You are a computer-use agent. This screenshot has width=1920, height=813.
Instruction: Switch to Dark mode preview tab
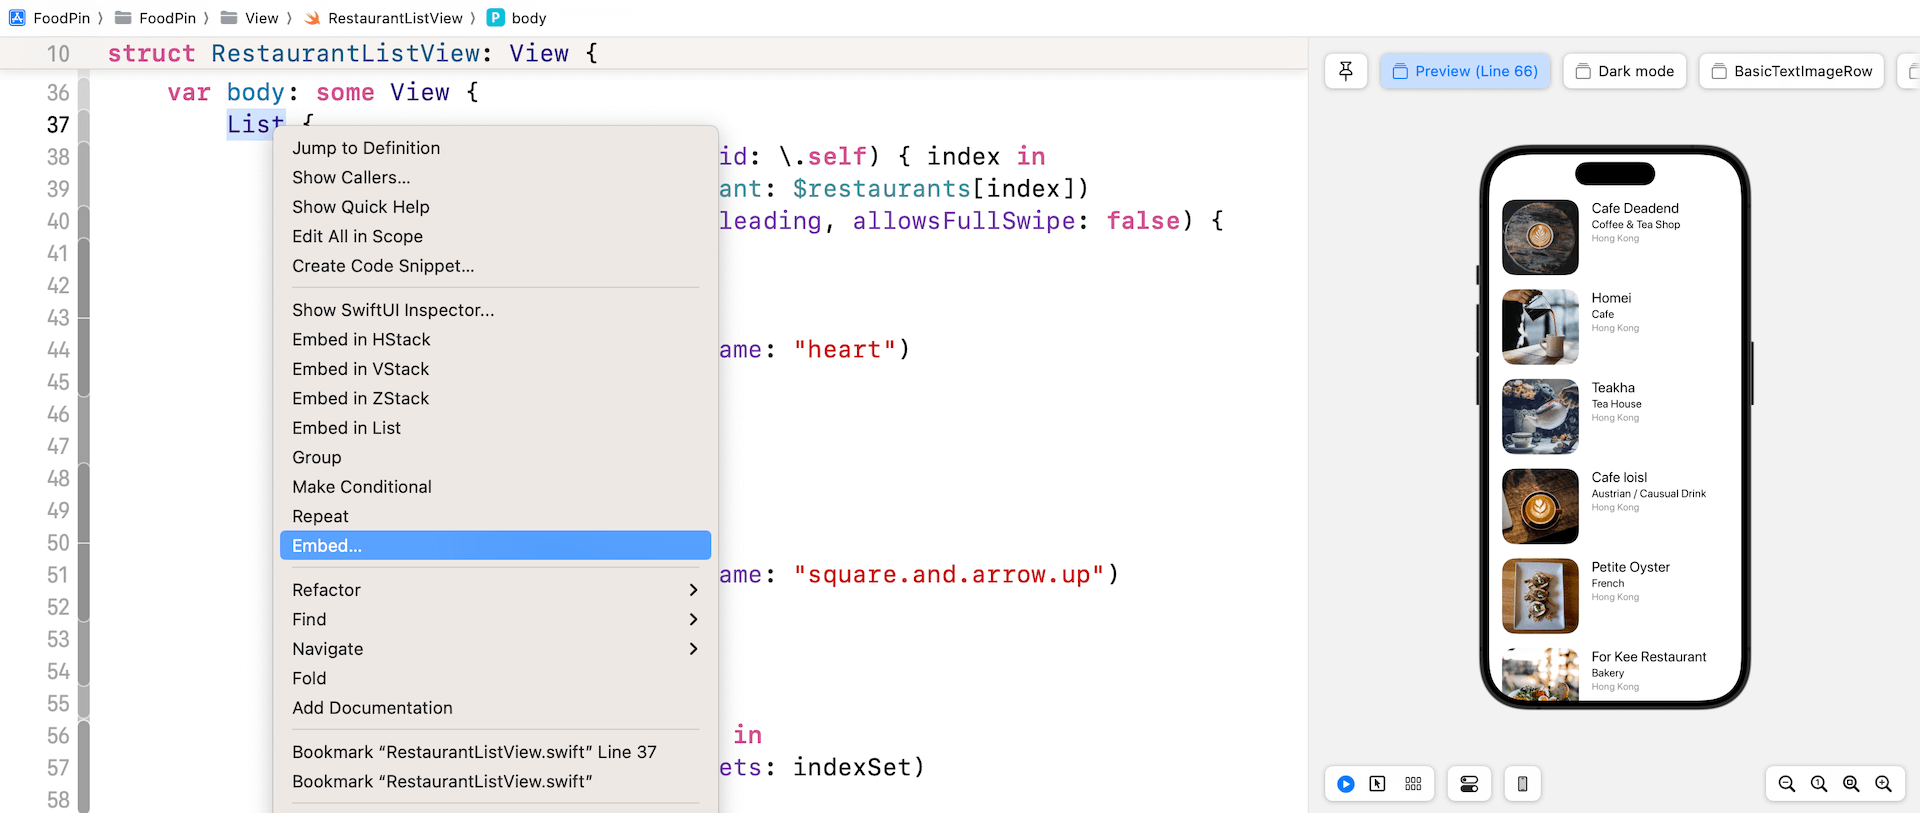1624,71
